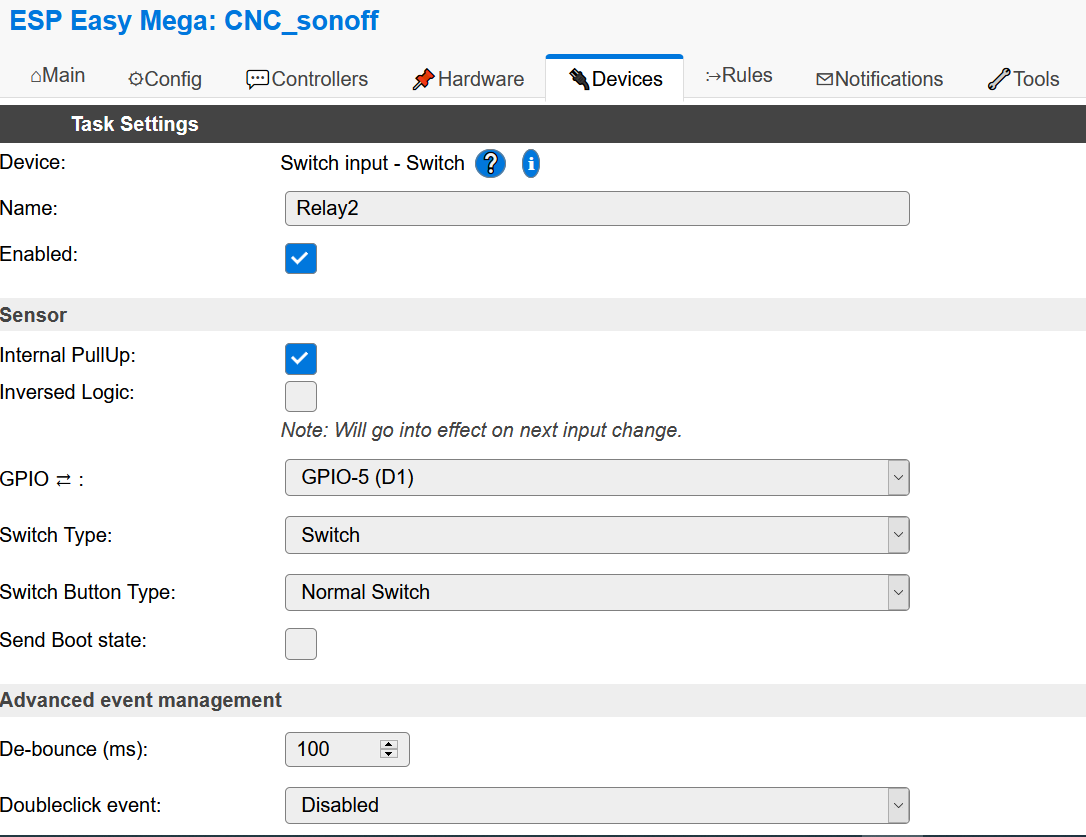Enable the Inversed Logic checkbox
The width and height of the screenshot is (1086, 837).
301,396
